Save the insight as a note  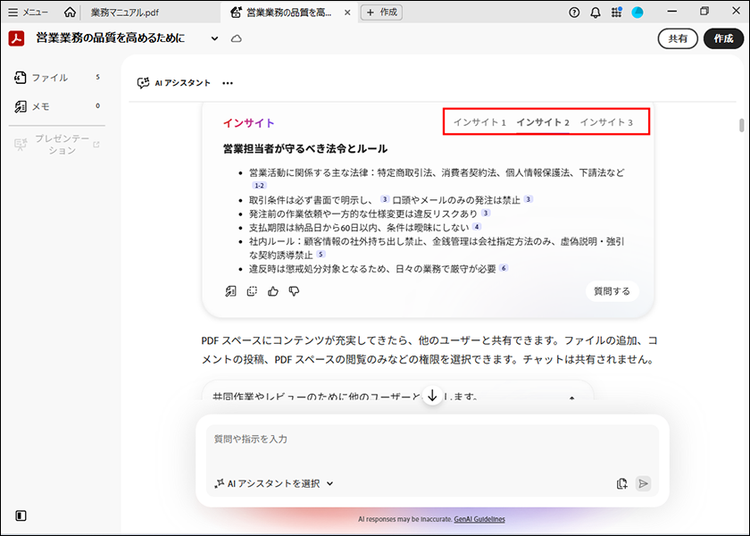click(231, 291)
